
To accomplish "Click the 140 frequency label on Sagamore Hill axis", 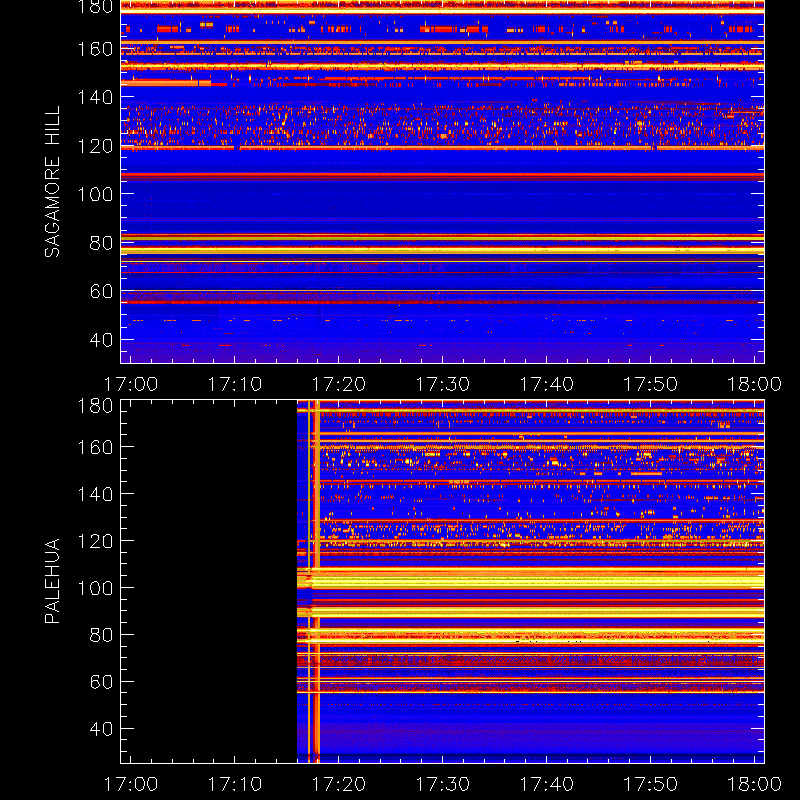I will (95, 97).
